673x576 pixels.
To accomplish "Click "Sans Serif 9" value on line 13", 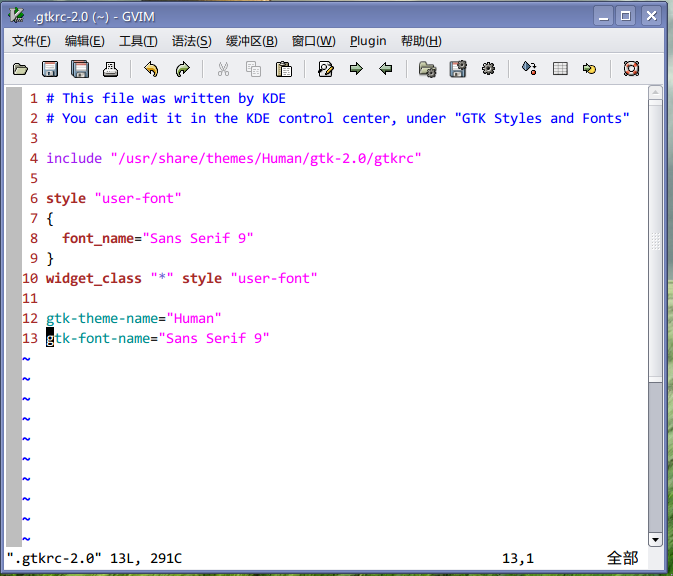I will click(214, 339).
